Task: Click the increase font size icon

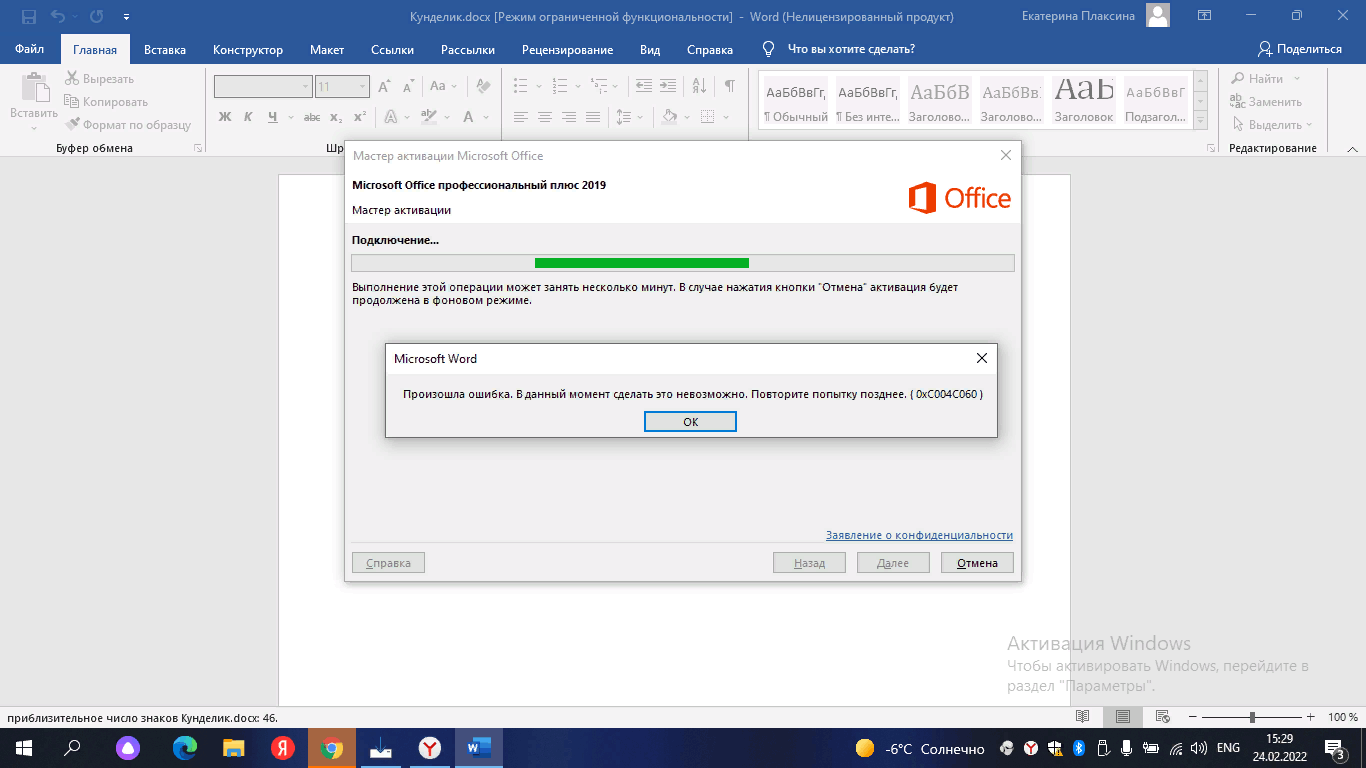Action: pyautogui.click(x=384, y=87)
